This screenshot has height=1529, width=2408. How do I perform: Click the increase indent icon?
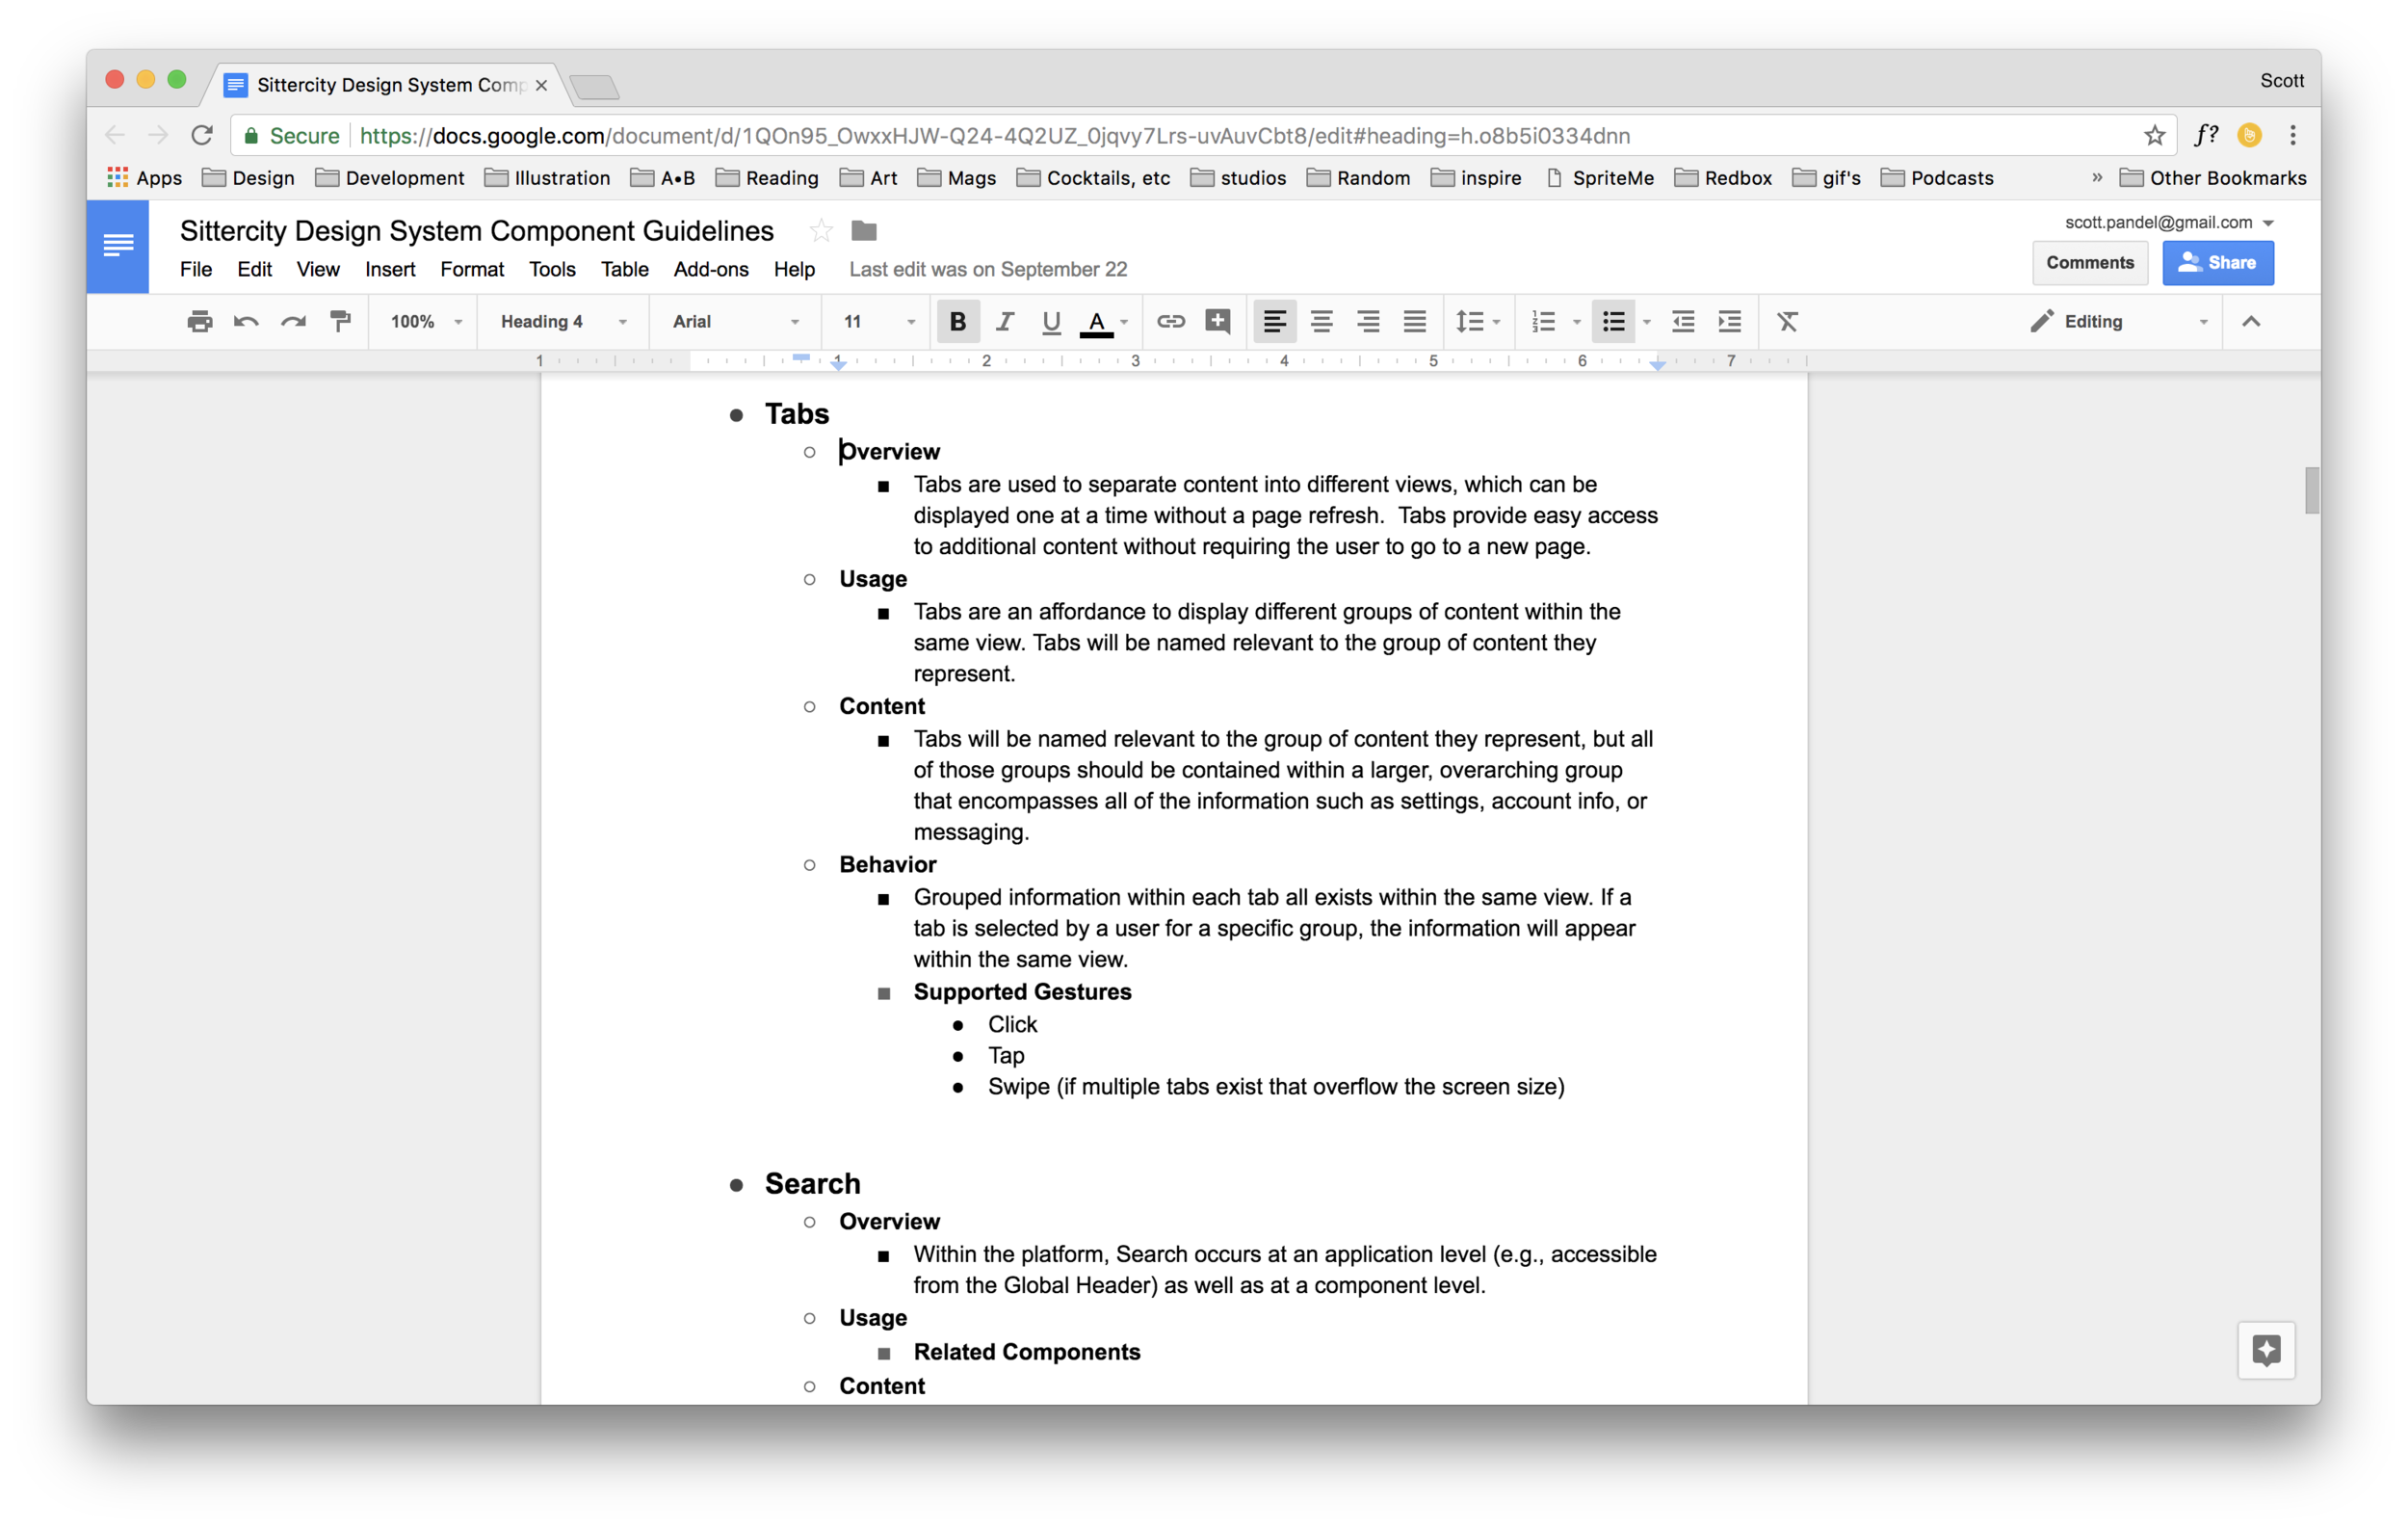(1729, 321)
